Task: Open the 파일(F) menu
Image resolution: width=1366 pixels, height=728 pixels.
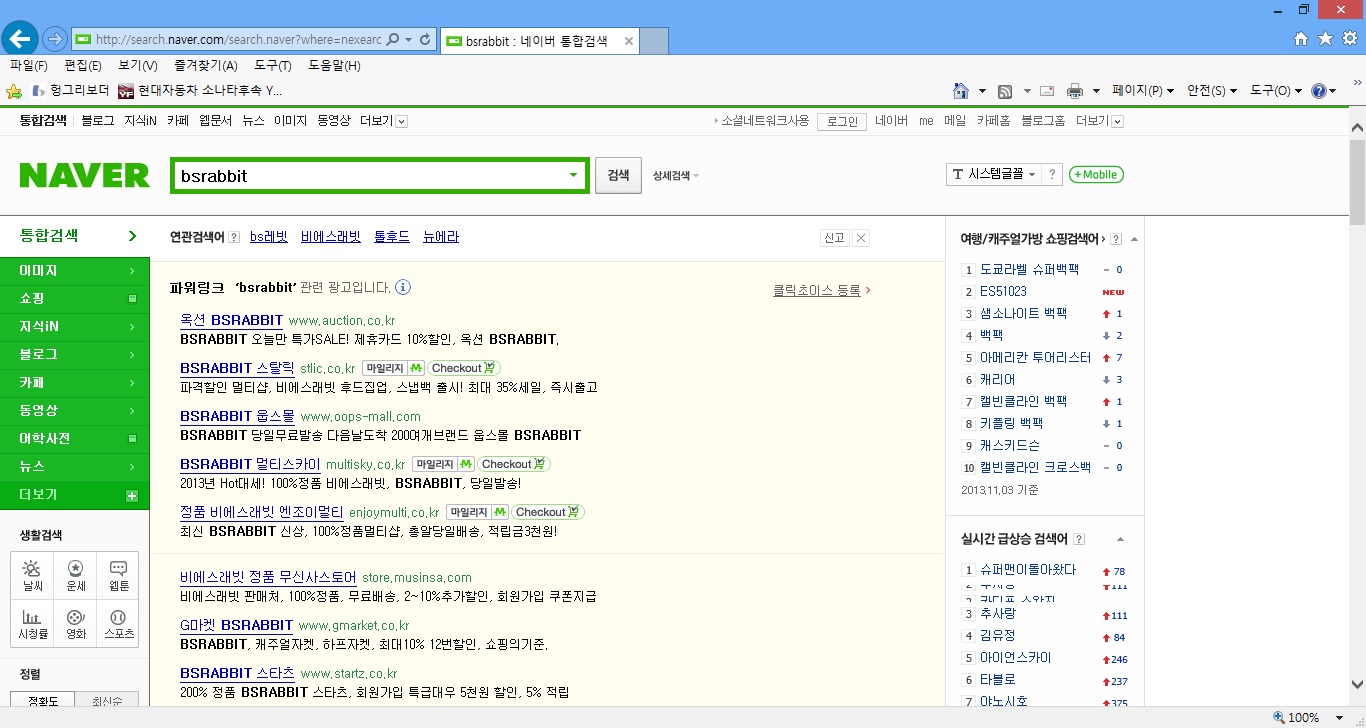Action: click(x=29, y=66)
